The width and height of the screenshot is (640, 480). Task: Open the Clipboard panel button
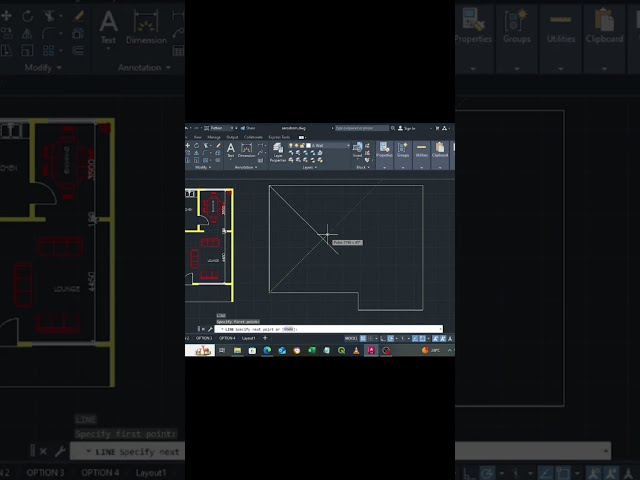(440, 149)
